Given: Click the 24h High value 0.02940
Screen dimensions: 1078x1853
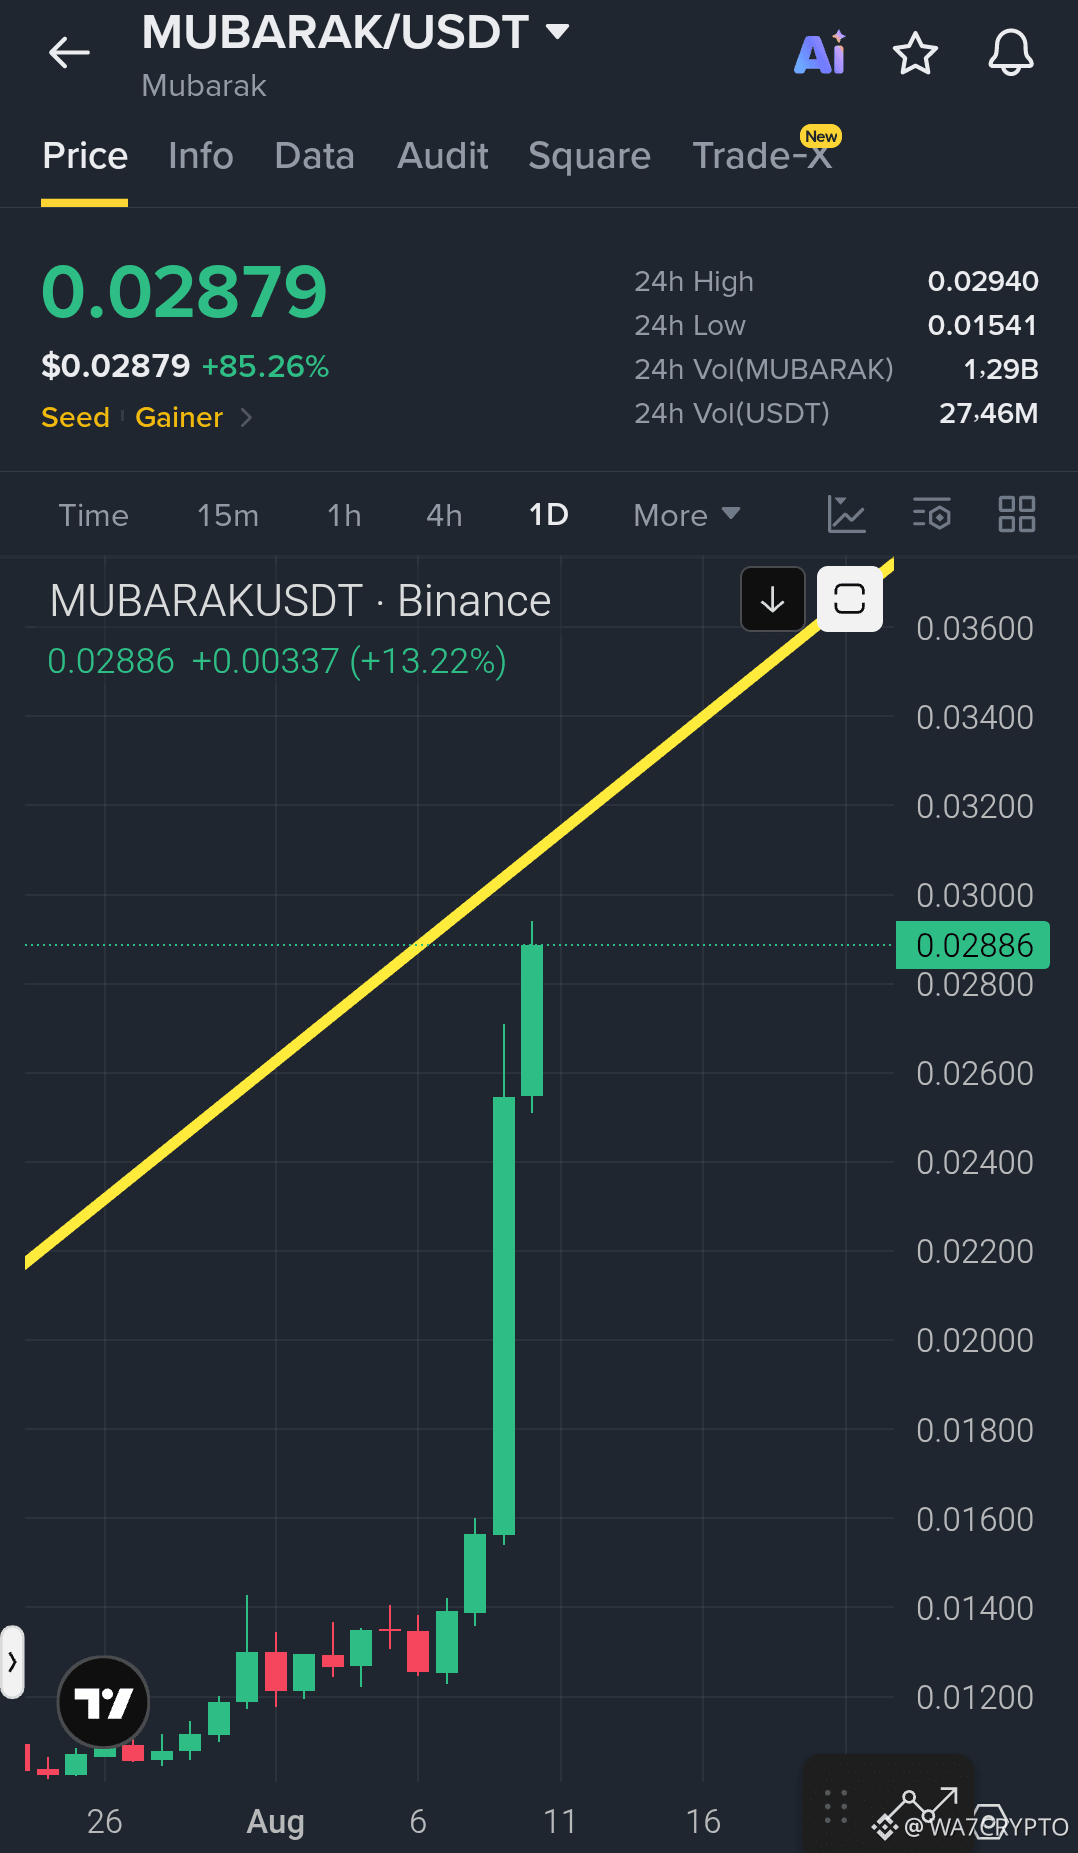Looking at the screenshot, I should (983, 281).
